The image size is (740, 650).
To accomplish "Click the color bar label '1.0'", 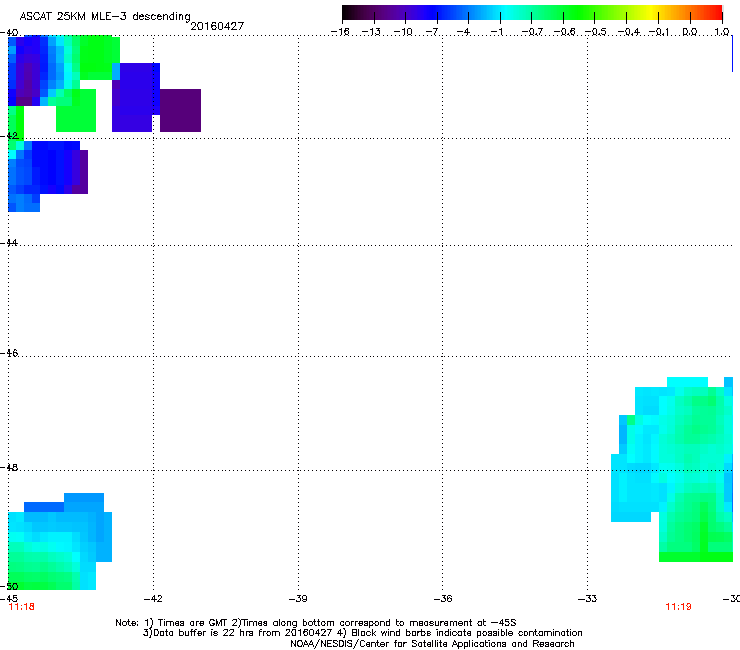I will [x=722, y=32].
